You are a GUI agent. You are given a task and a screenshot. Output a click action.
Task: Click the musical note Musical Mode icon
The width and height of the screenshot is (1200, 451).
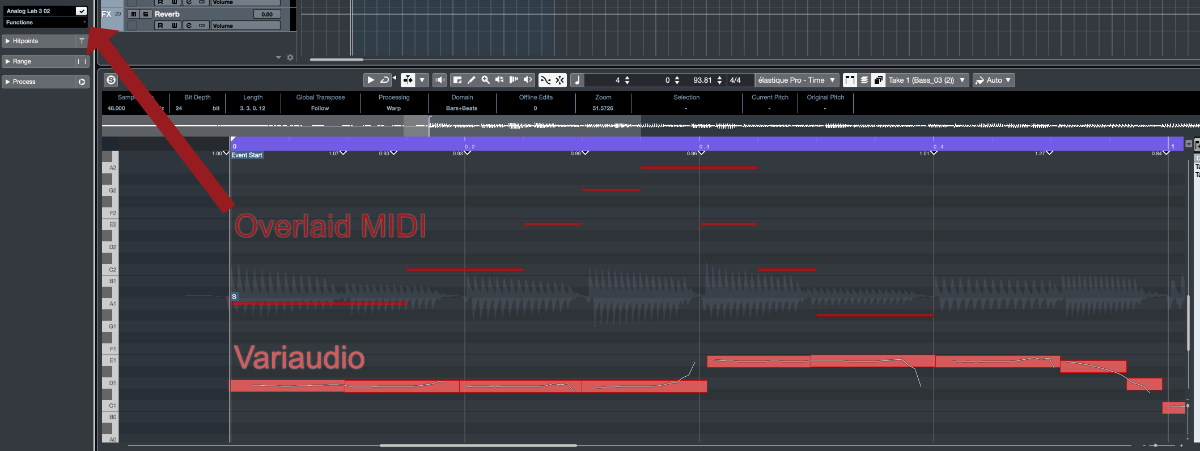578,80
